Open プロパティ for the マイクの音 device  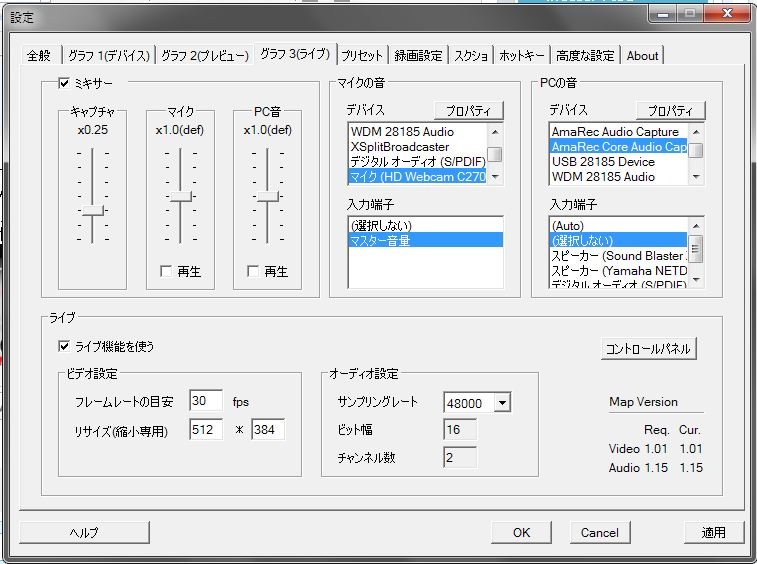click(468, 111)
